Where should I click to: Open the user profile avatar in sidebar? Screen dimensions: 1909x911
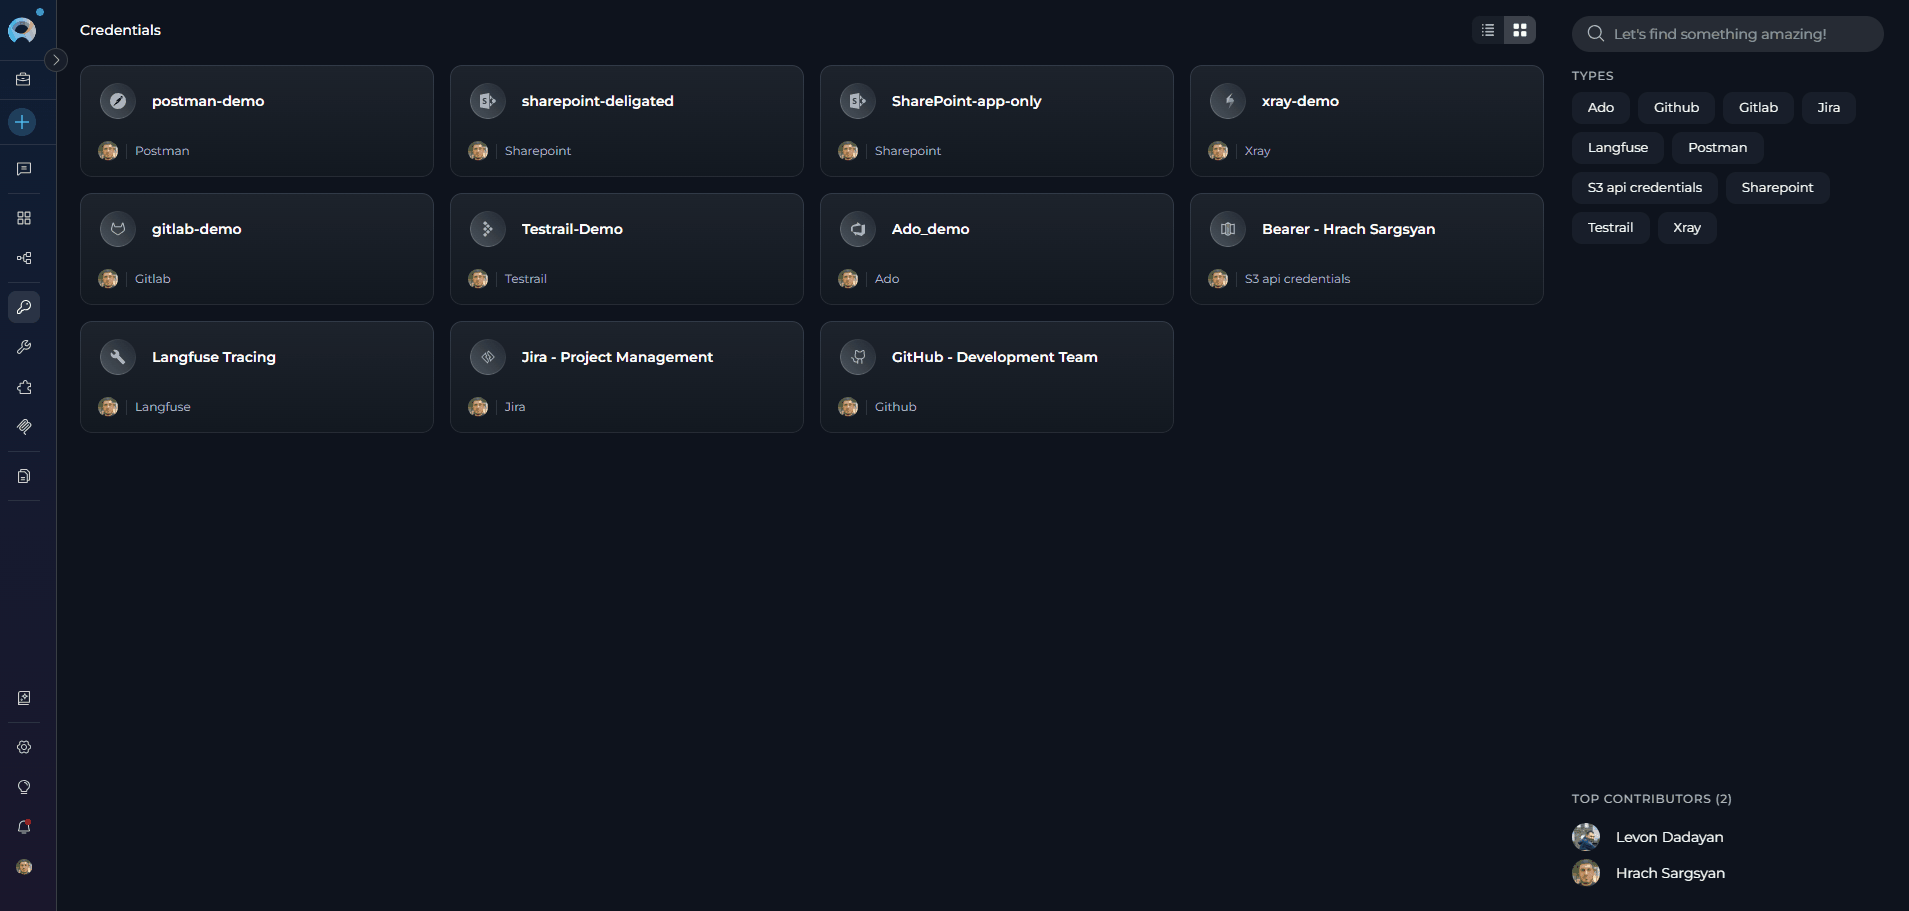pyautogui.click(x=24, y=867)
